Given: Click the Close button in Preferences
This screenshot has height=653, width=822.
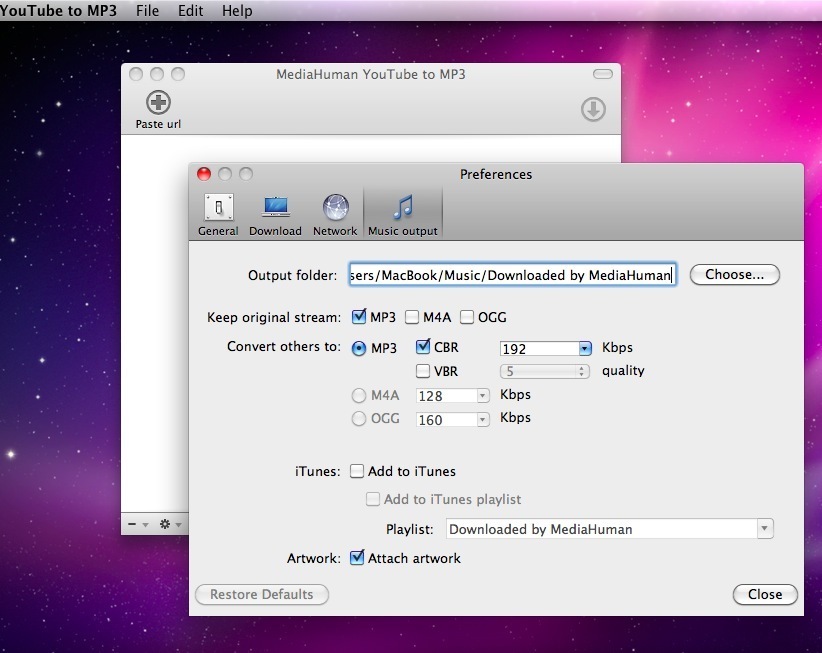Looking at the screenshot, I should [764, 595].
